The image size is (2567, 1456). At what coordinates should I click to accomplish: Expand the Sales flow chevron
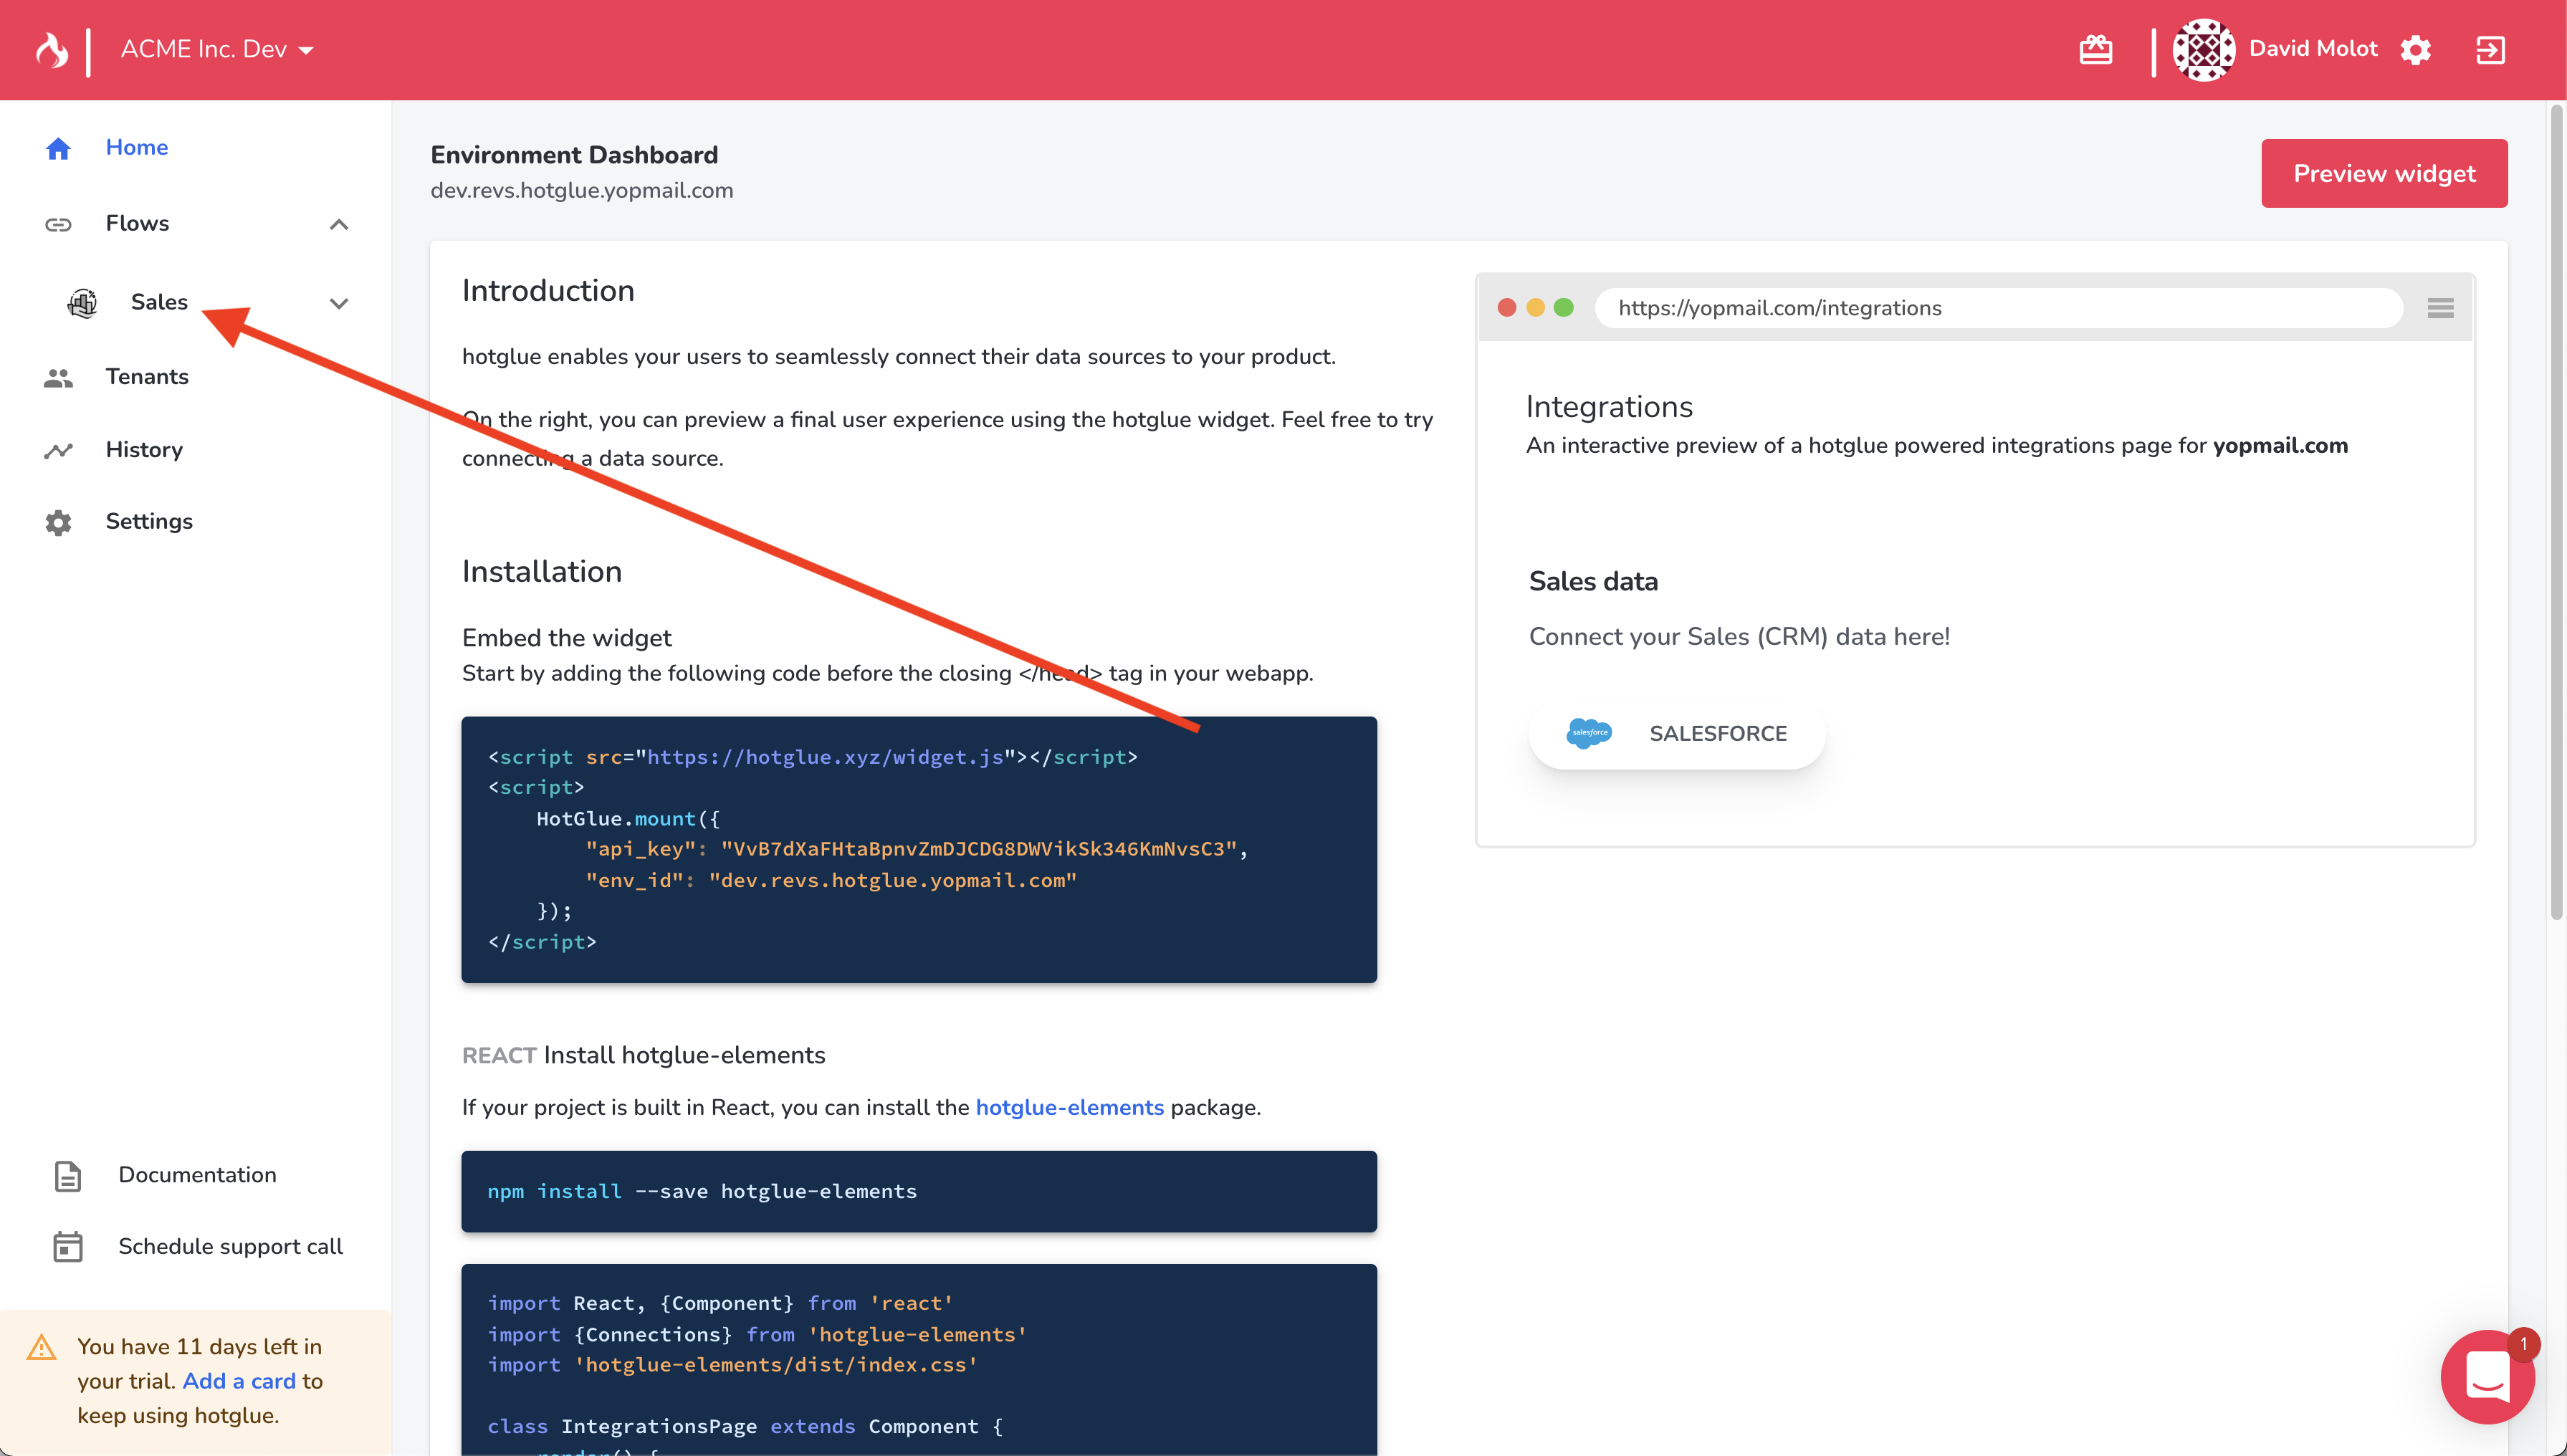[x=339, y=303]
